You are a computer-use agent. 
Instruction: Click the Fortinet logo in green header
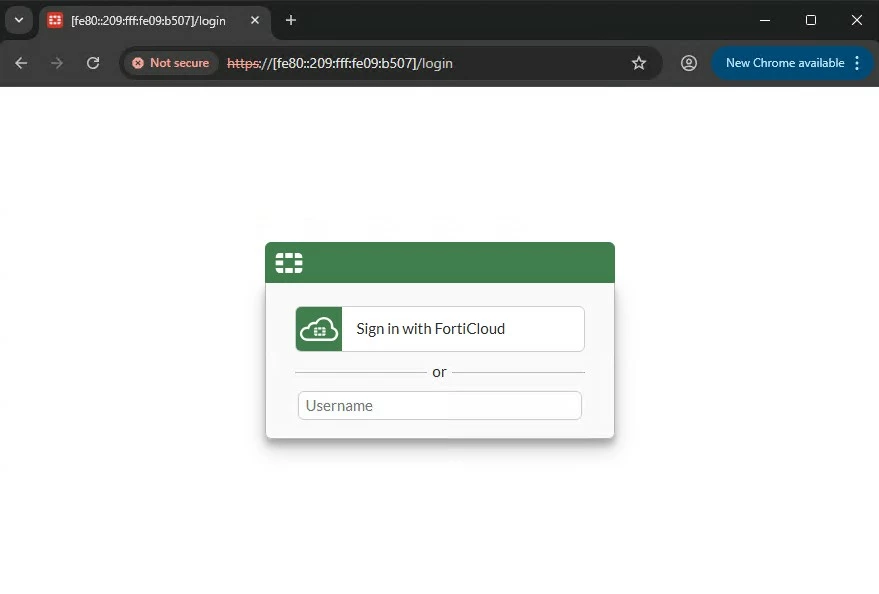pos(289,263)
